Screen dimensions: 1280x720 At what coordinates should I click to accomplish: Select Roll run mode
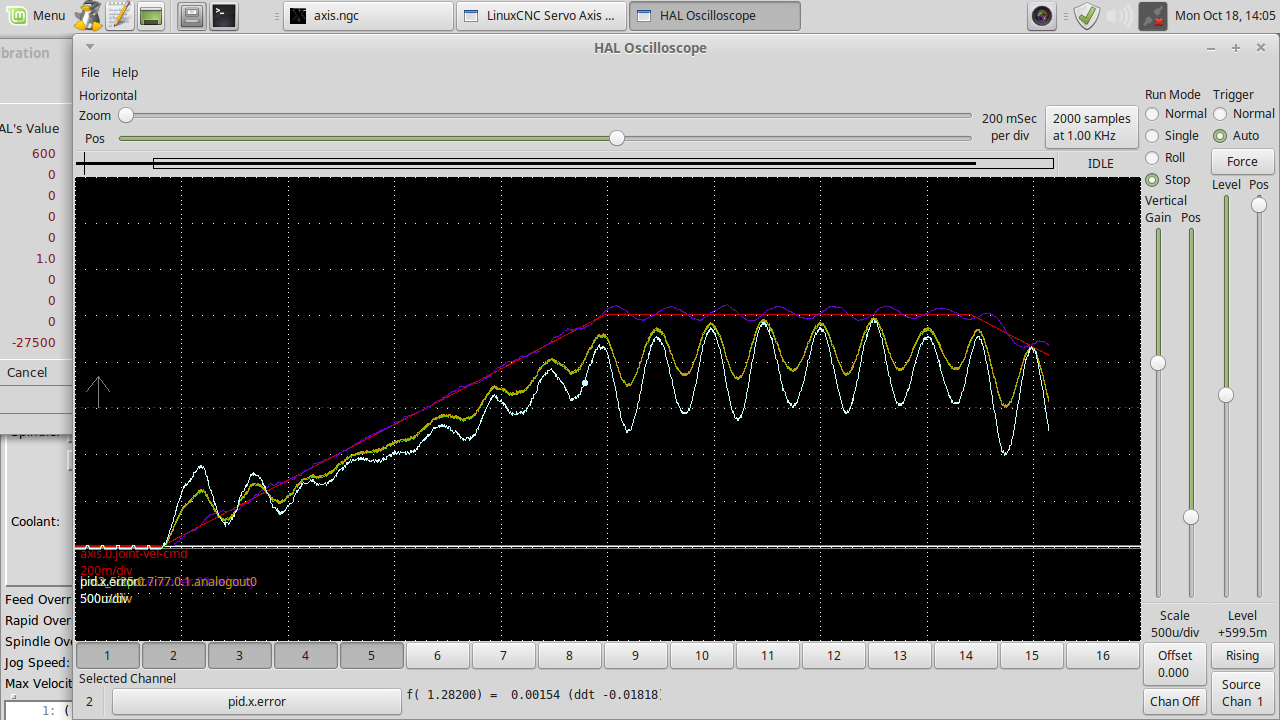[1165, 158]
